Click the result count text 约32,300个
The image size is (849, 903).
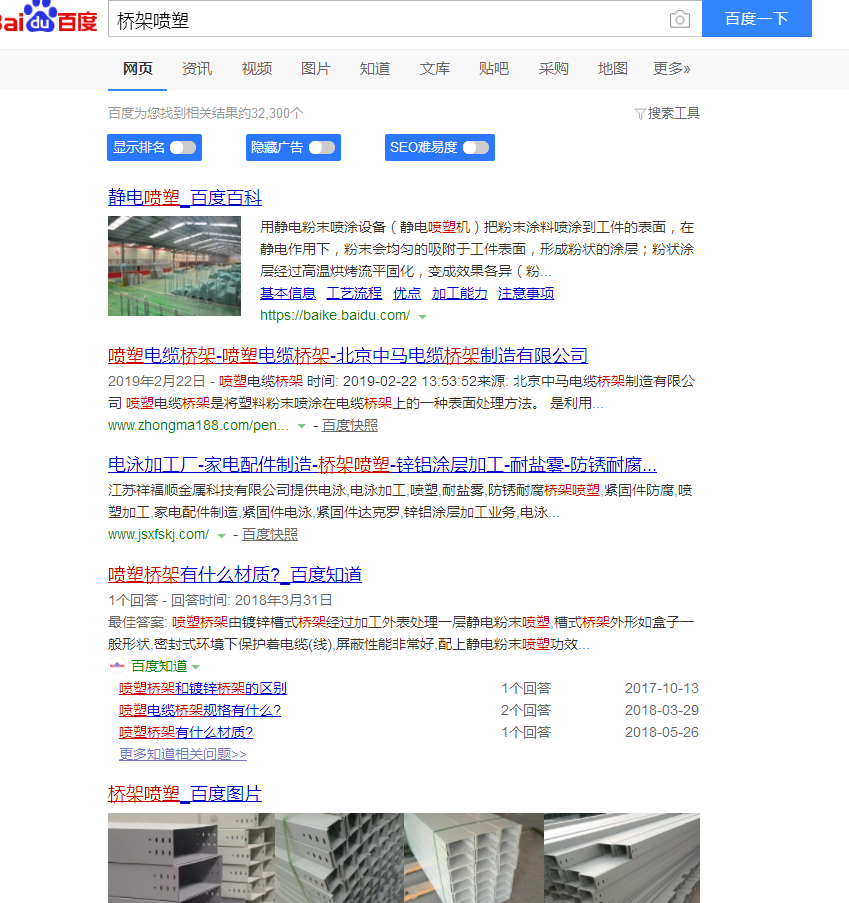coord(272,113)
